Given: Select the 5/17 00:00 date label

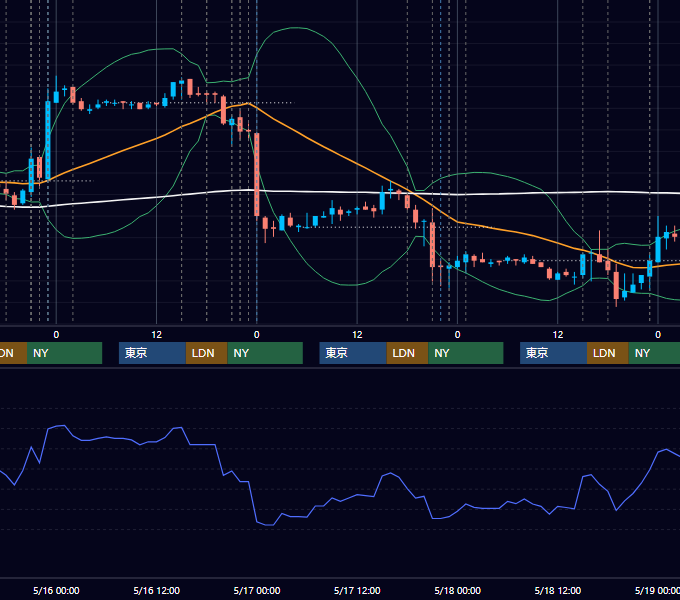Looking at the screenshot, I should click(257, 590).
